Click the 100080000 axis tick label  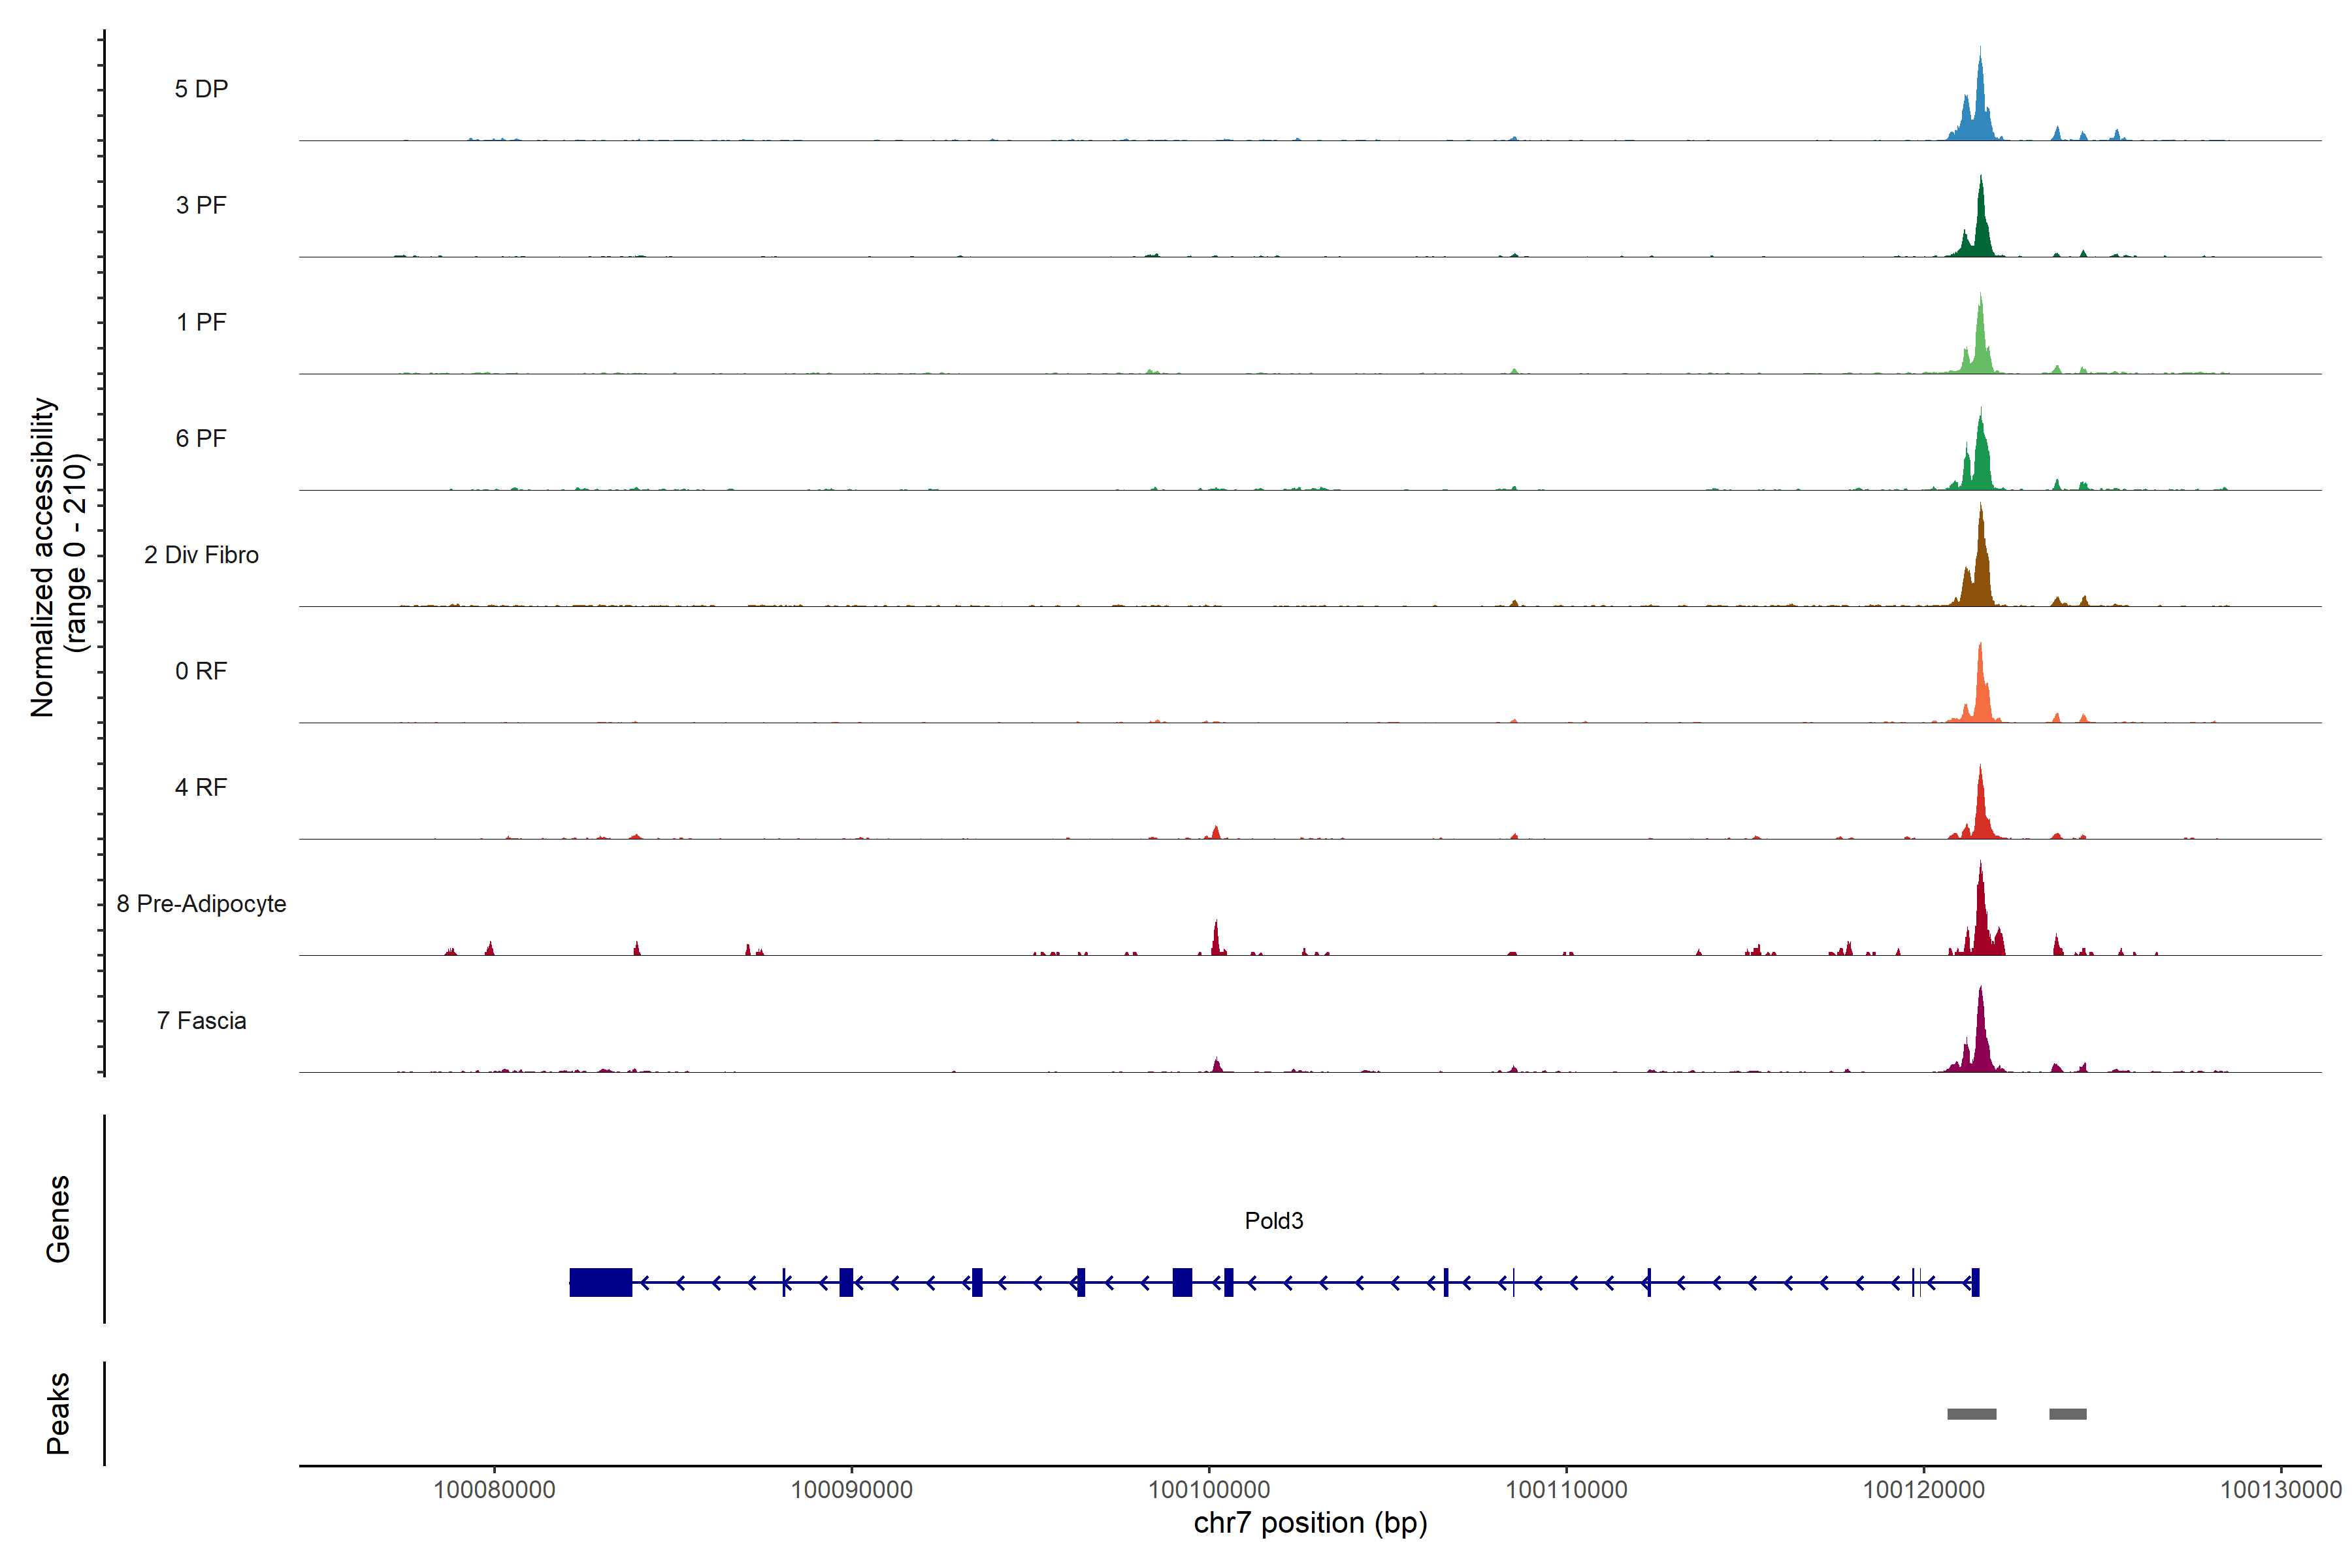(x=494, y=1490)
